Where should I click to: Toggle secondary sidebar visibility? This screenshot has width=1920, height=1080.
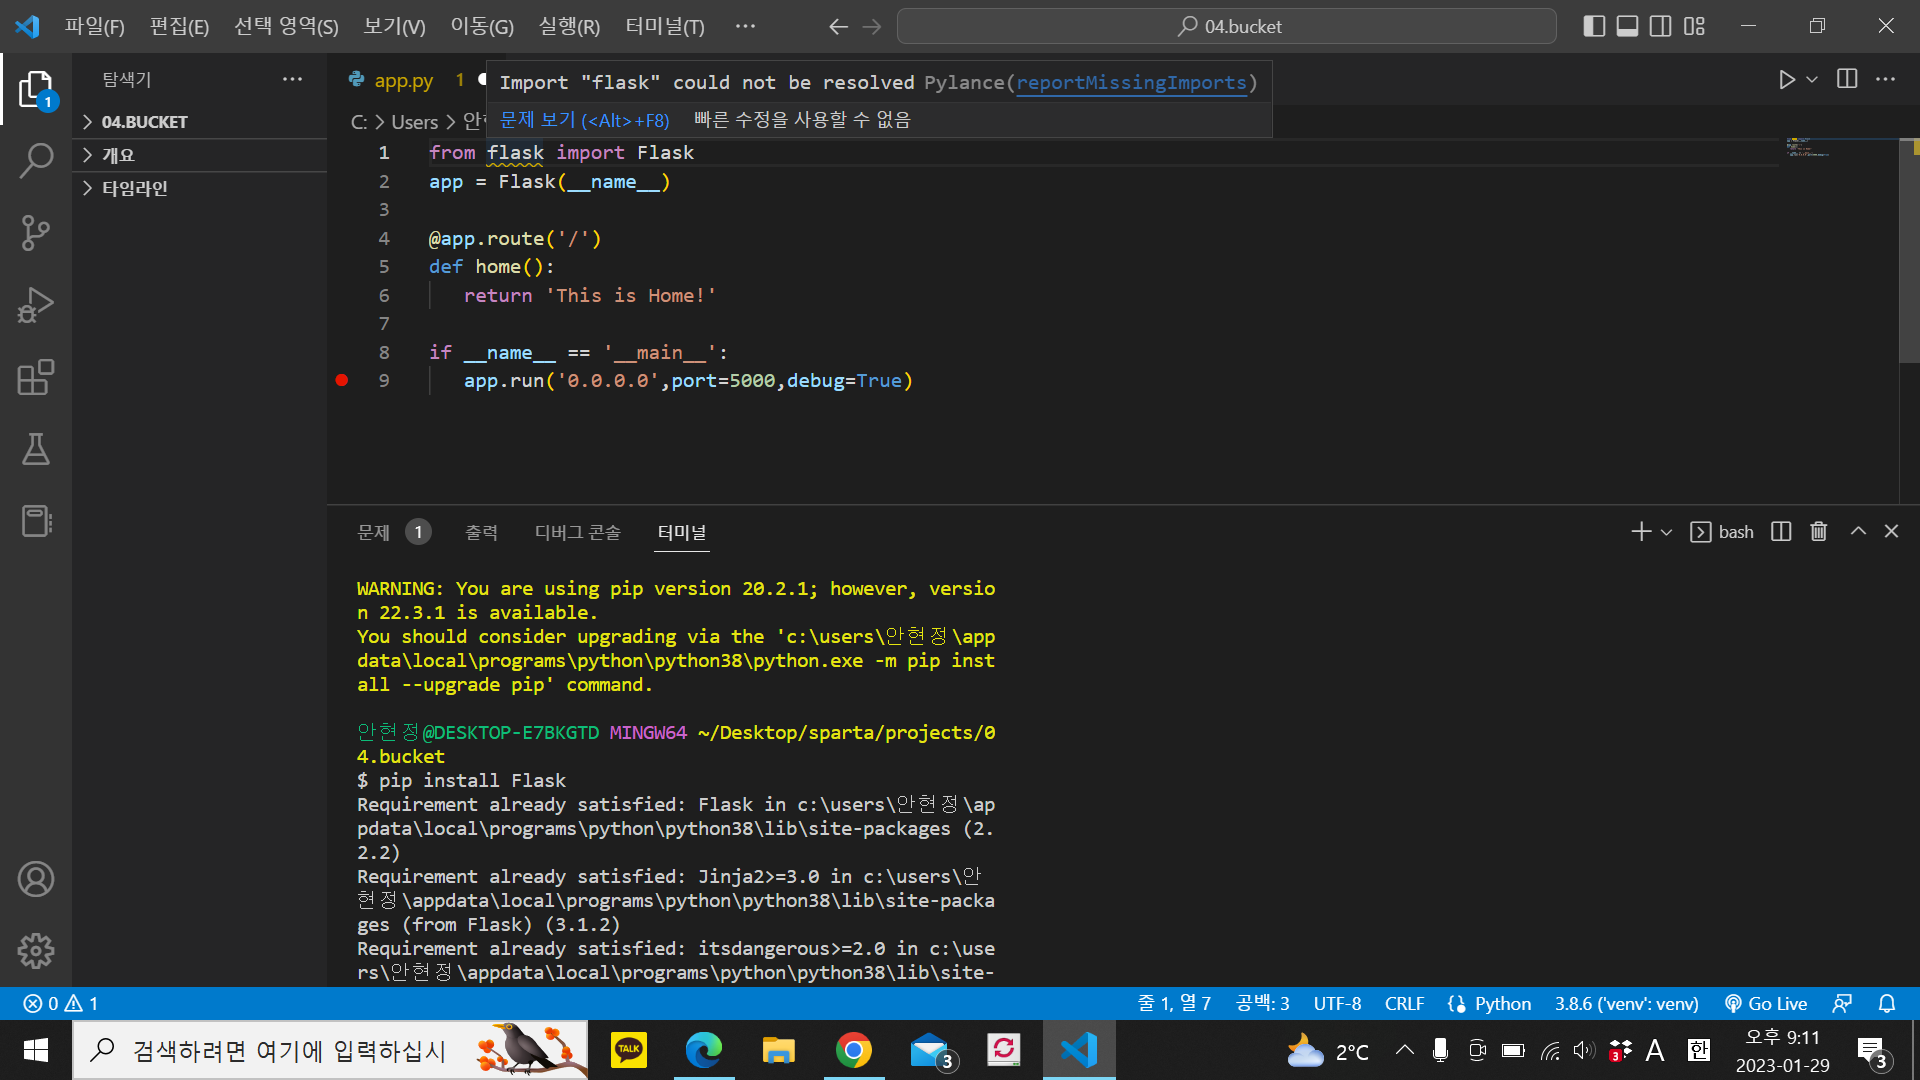tap(1661, 27)
